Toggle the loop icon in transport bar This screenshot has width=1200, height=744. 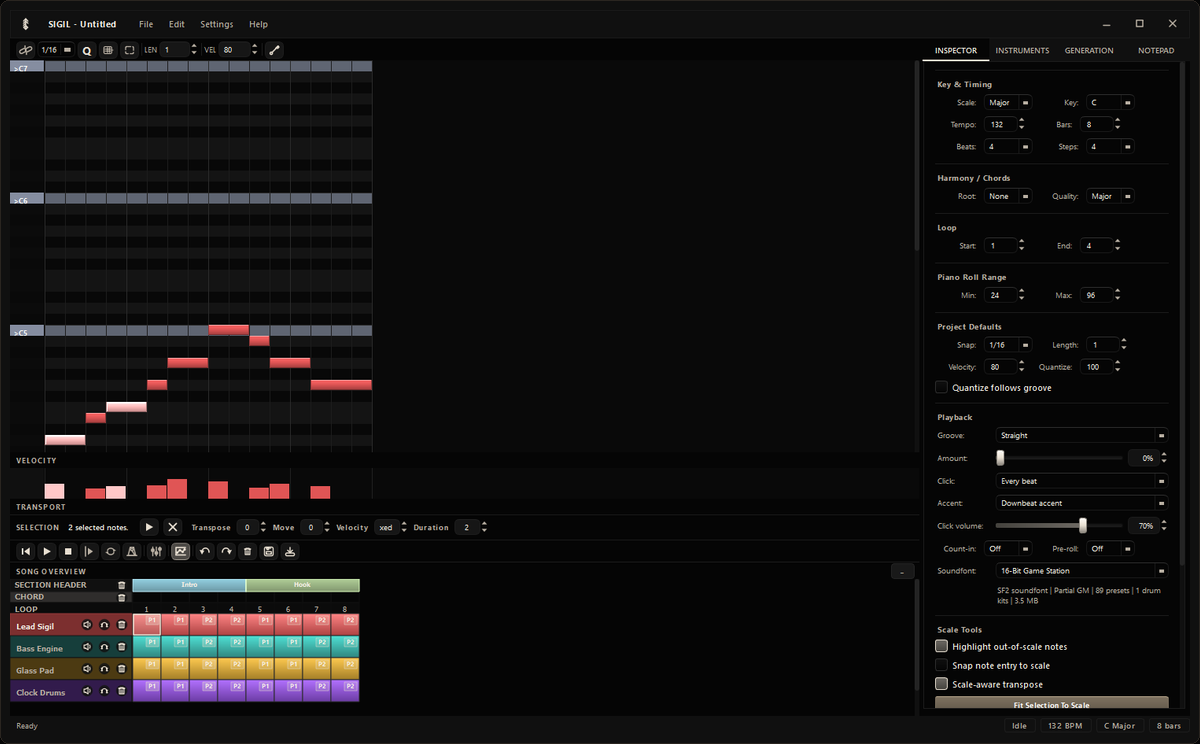point(110,551)
